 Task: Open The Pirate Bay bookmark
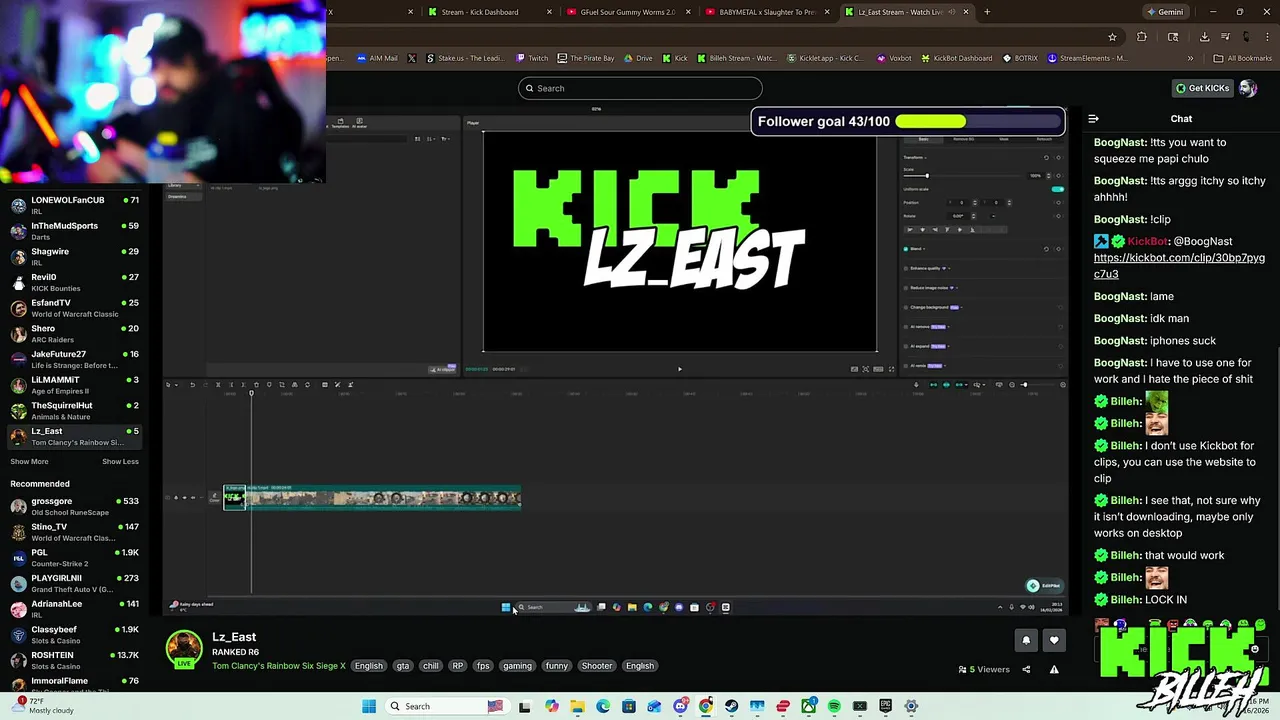coord(586,58)
